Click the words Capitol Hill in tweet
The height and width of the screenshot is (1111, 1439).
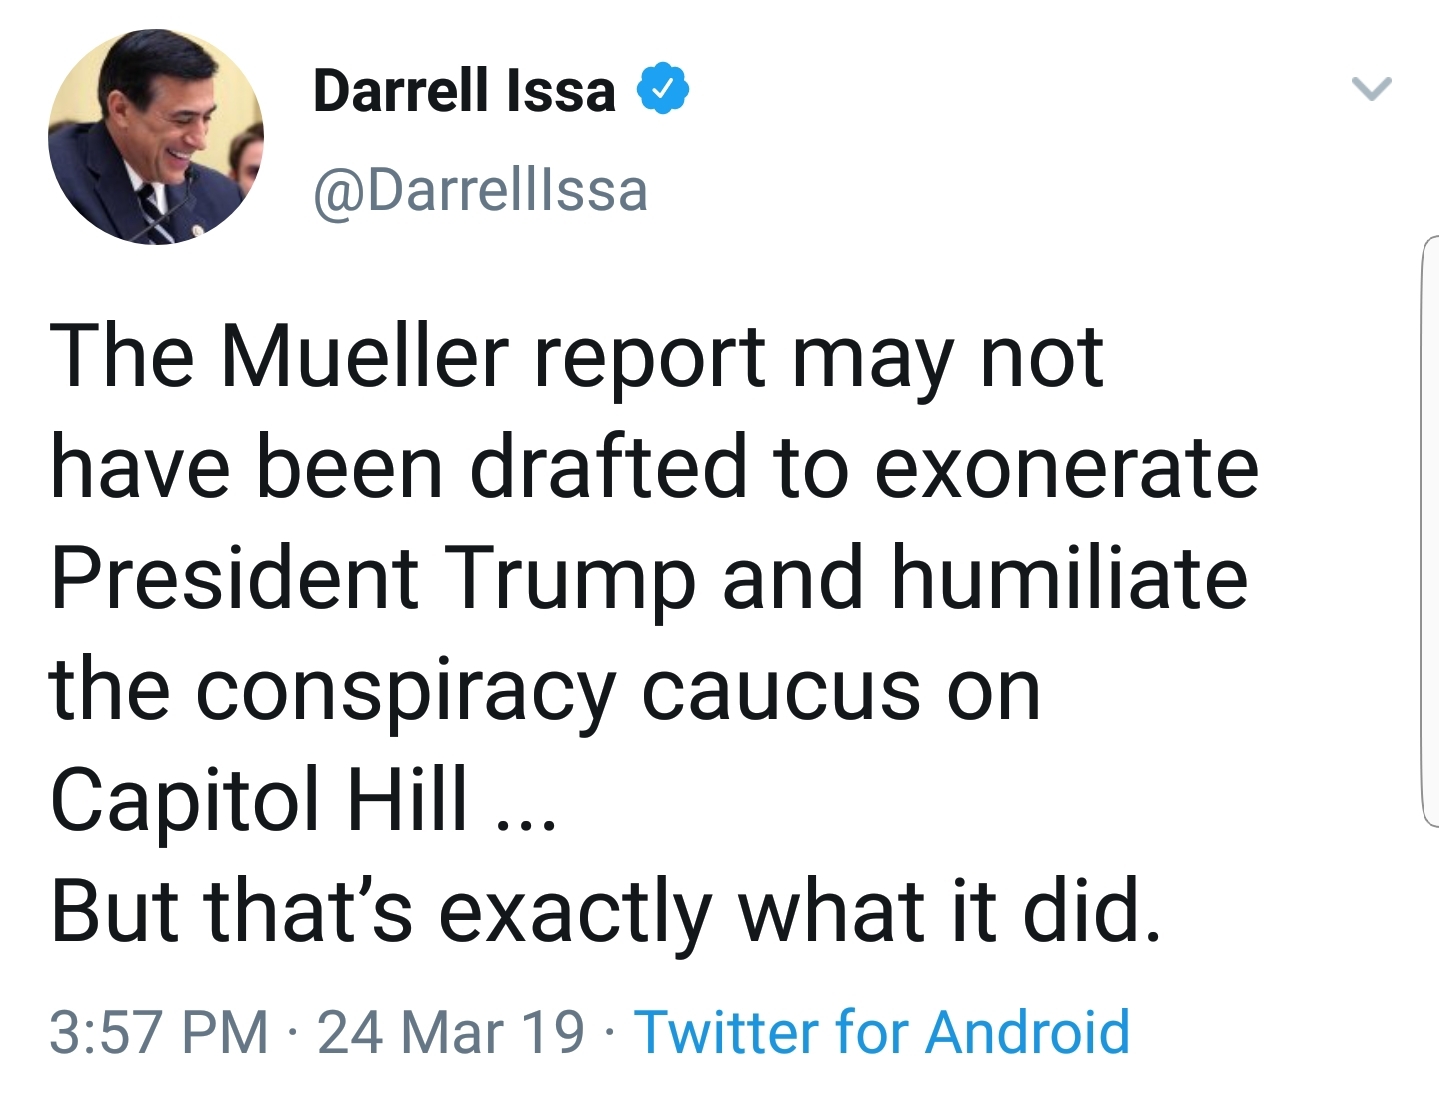(x=259, y=800)
